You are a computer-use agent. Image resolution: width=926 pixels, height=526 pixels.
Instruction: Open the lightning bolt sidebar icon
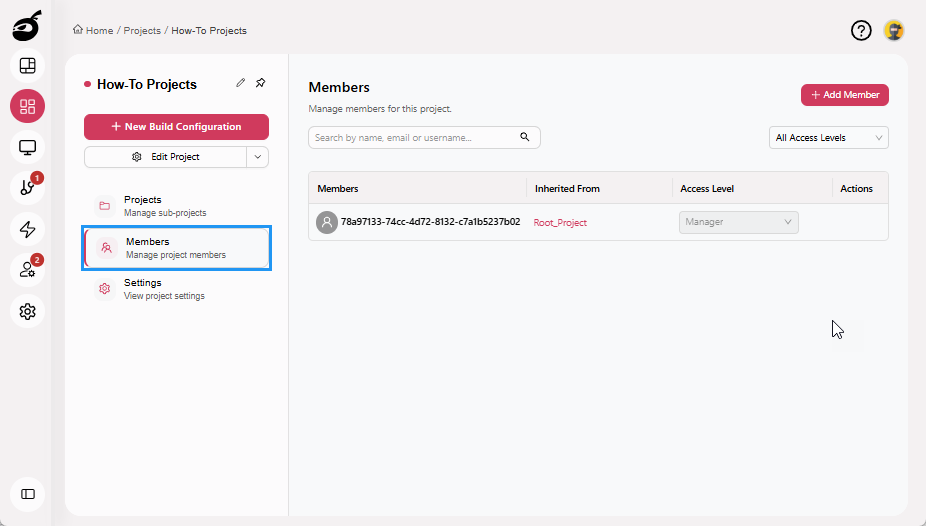[28, 229]
